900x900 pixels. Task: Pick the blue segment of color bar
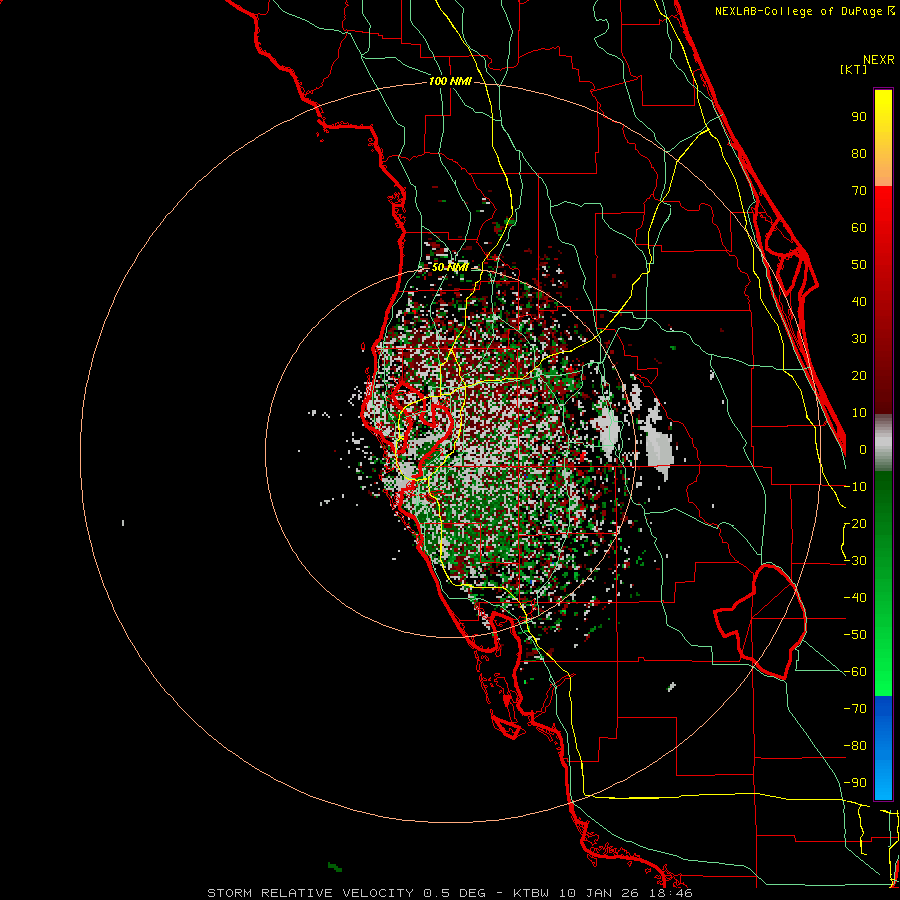click(883, 748)
